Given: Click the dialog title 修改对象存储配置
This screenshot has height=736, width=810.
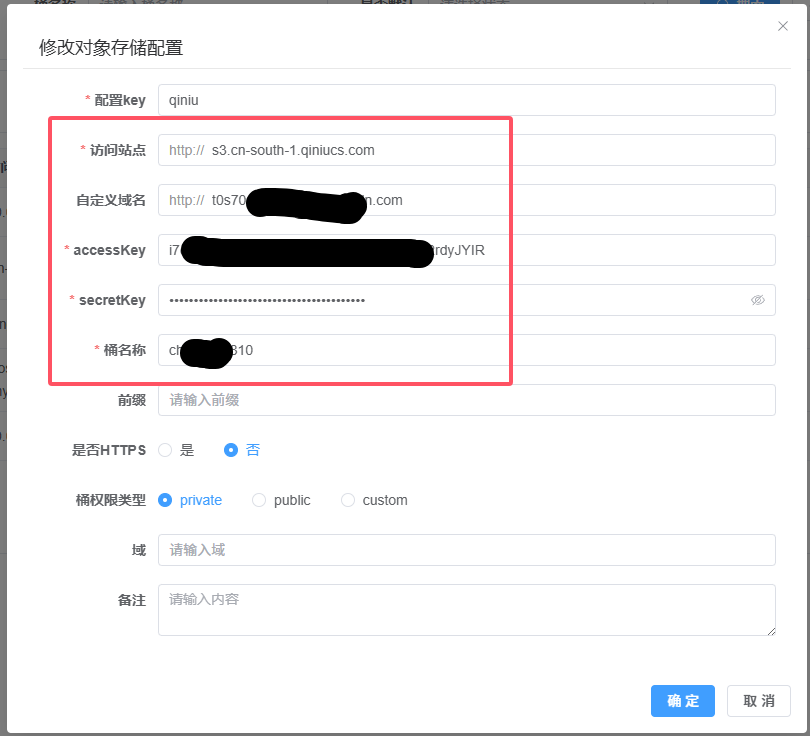Looking at the screenshot, I should (111, 48).
